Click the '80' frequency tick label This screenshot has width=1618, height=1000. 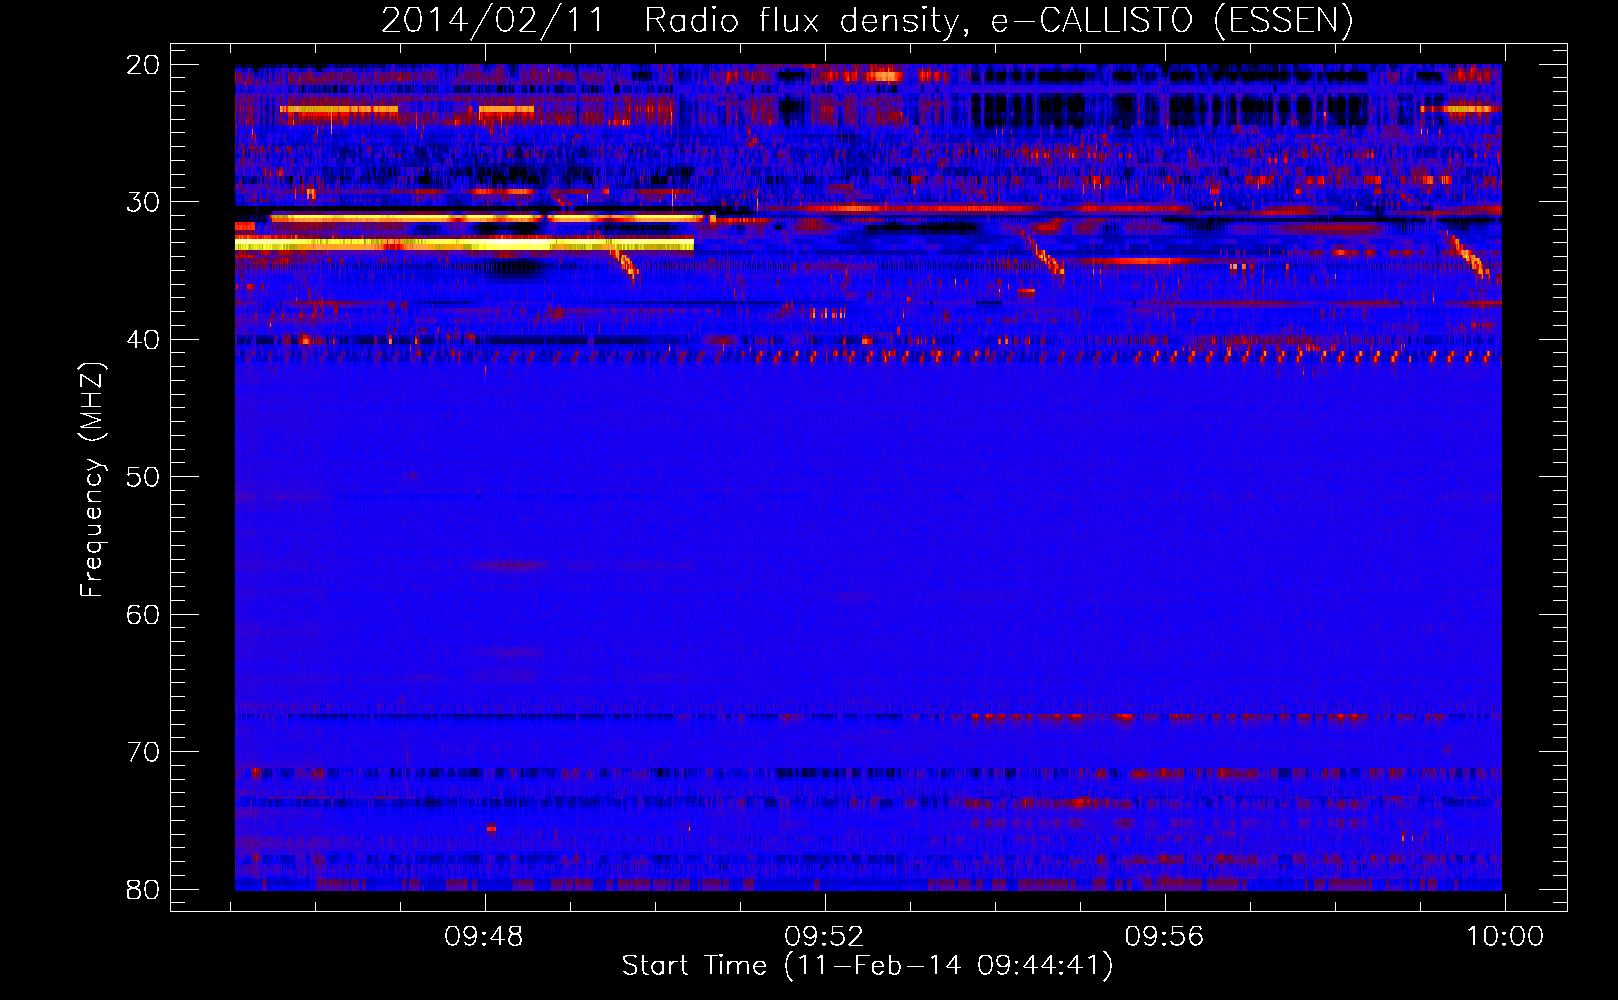pyautogui.click(x=143, y=889)
